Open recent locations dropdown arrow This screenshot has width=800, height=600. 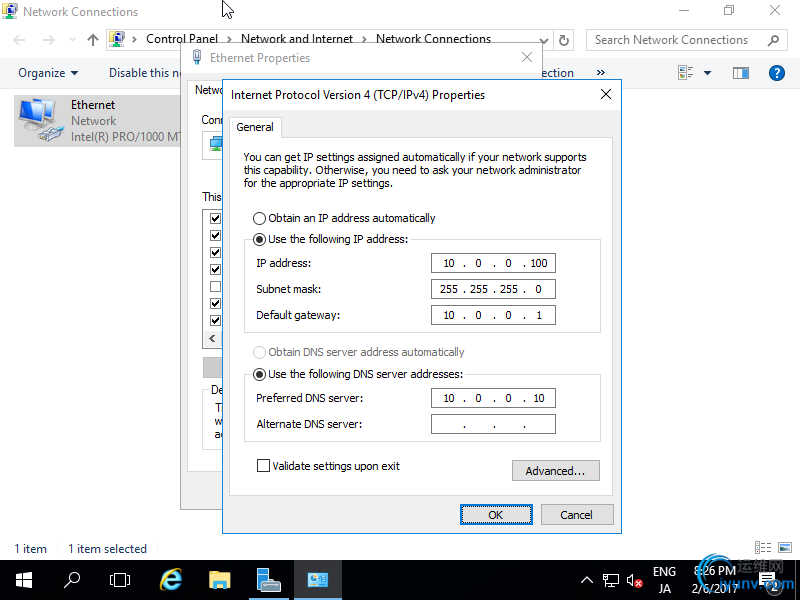[x=72, y=40]
